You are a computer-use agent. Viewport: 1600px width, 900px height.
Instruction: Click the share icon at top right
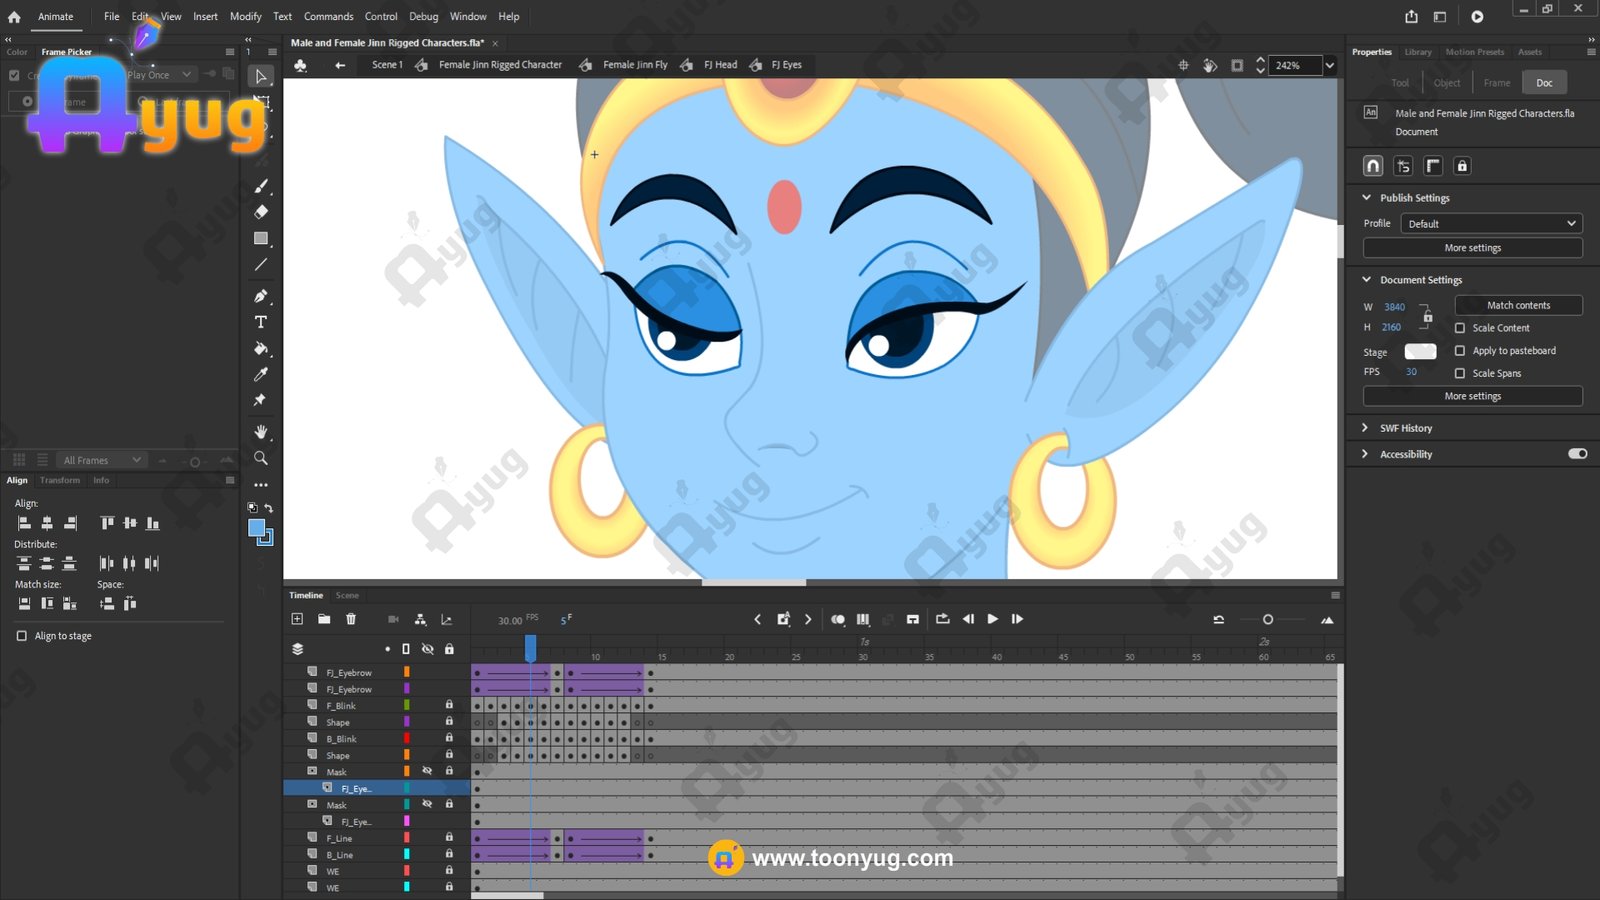(1411, 16)
